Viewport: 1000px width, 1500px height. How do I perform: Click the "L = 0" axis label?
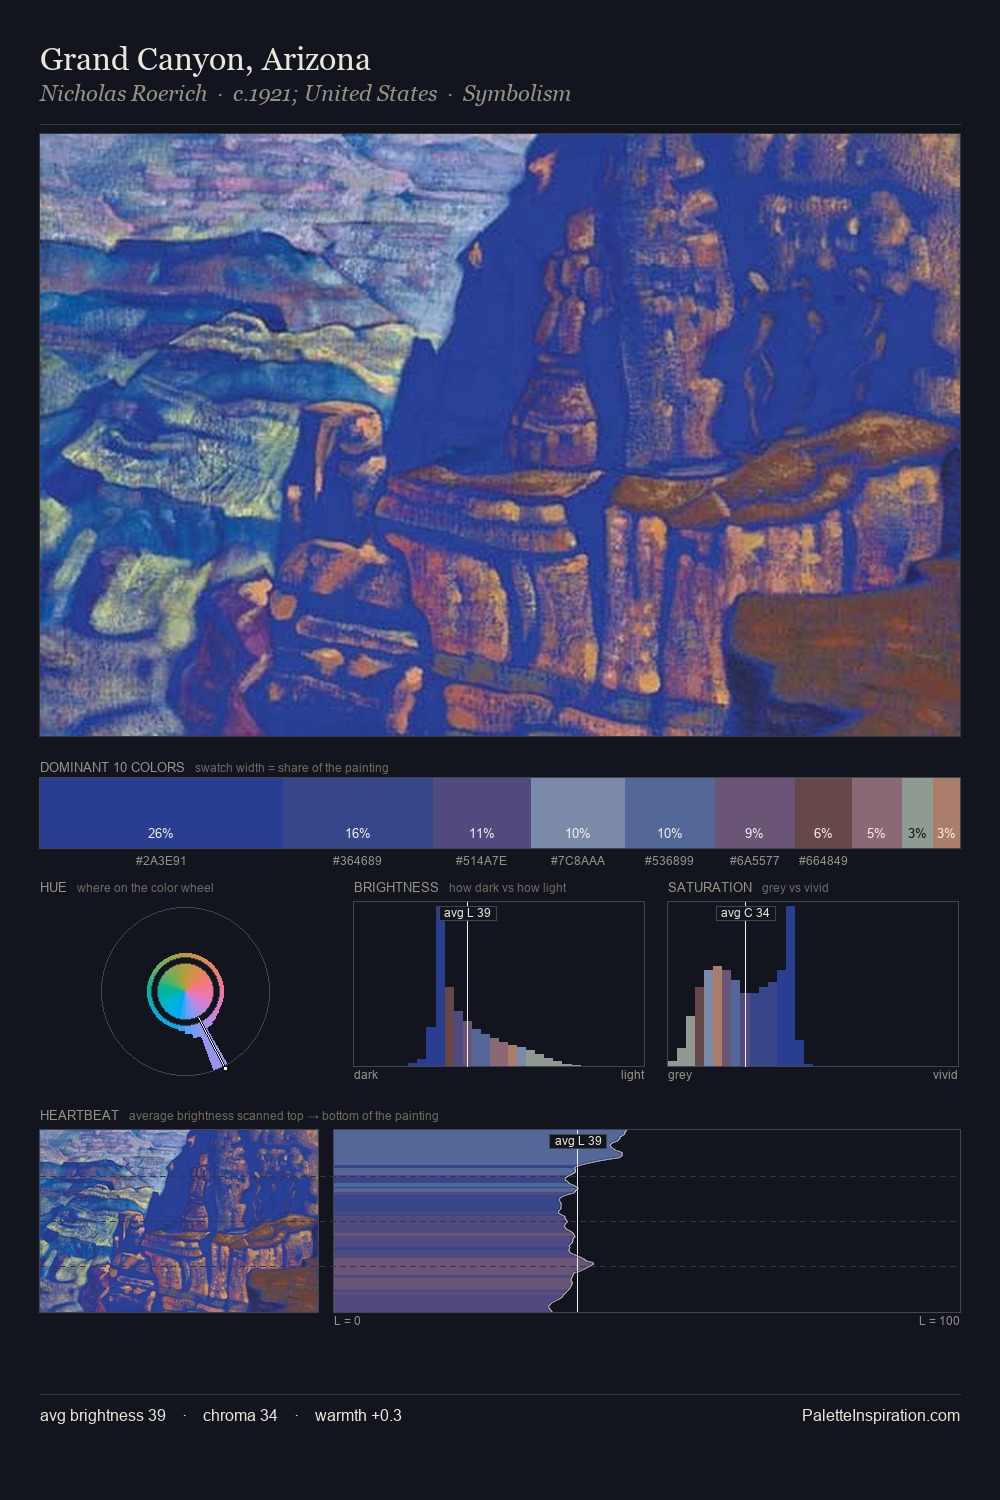347,1321
